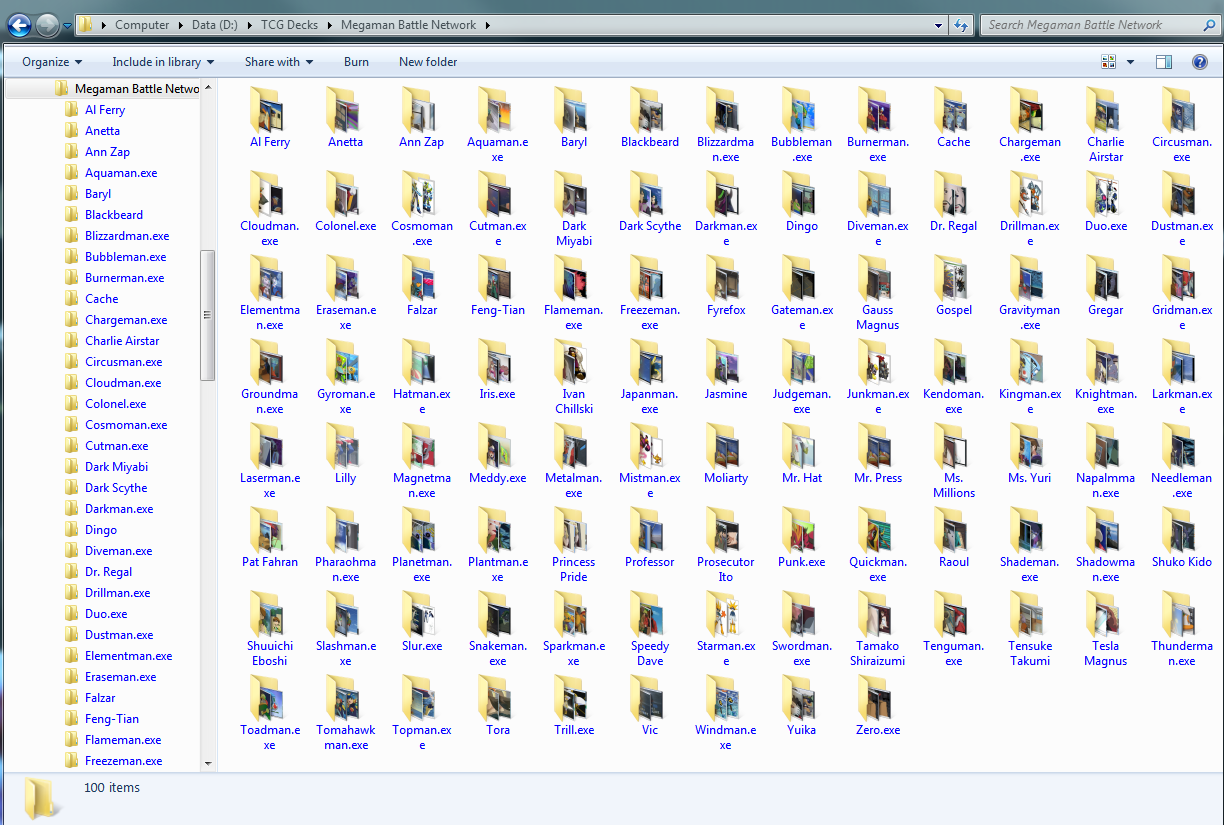This screenshot has height=825, width=1224.
Task: Select the Princess Pride folder icon
Action: pyautogui.click(x=573, y=529)
